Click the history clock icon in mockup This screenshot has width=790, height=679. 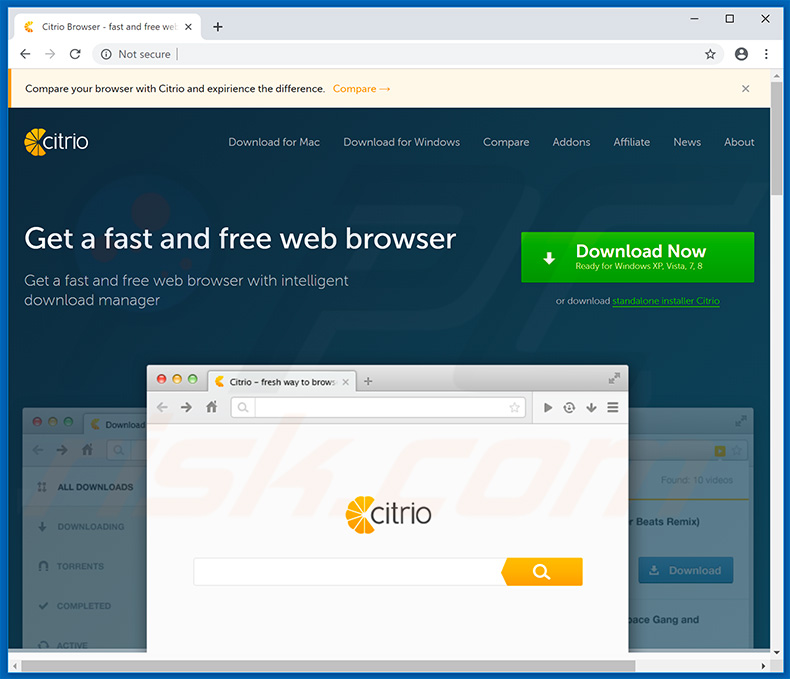click(x=569, y=407)
